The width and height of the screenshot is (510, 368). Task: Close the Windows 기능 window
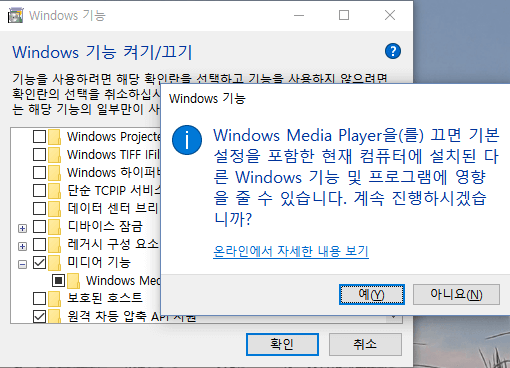pyautogui.click(x=390, y=15)
